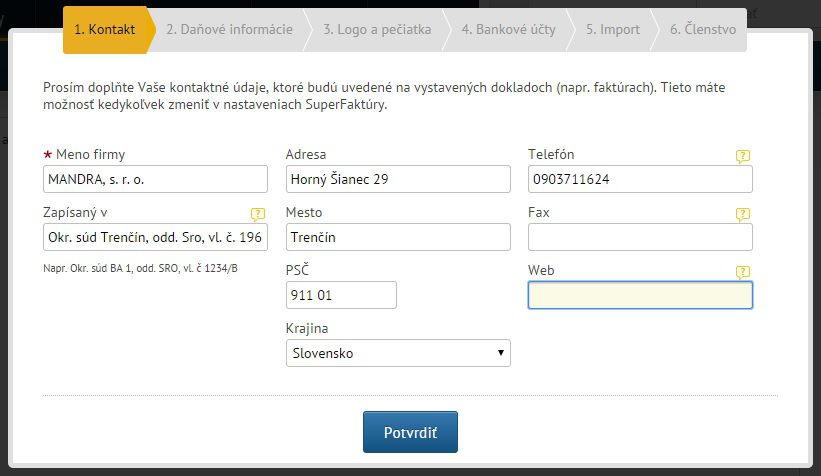
Task: Click the help icon next to Telefón
Action: pyautogui.click(x=742, y=156)
